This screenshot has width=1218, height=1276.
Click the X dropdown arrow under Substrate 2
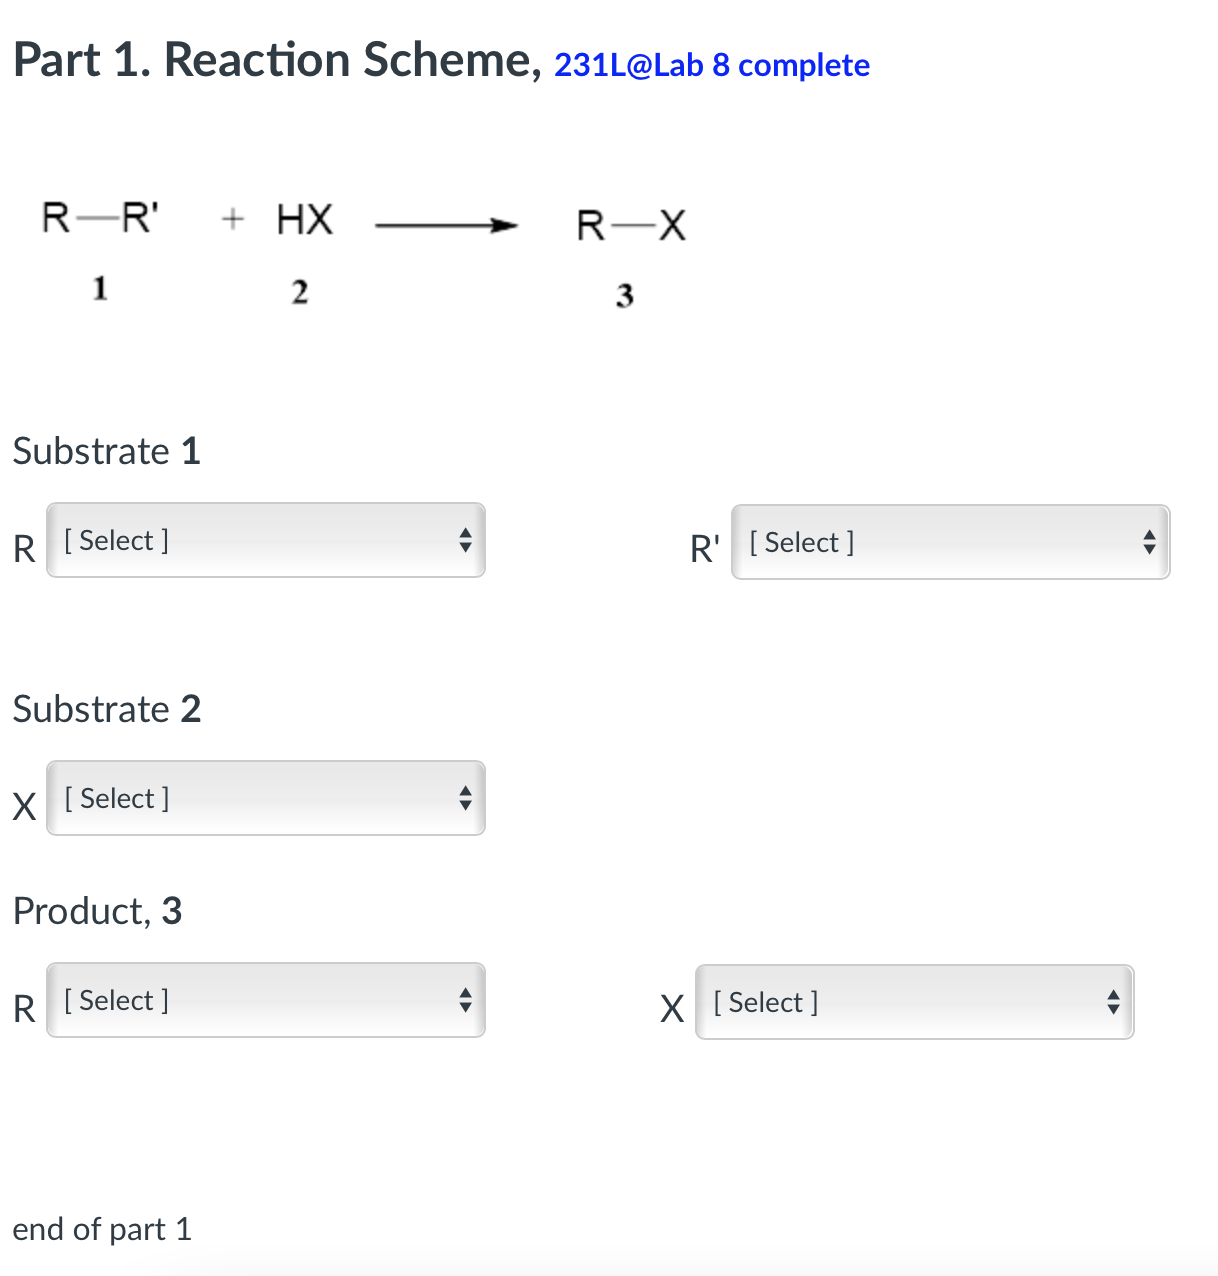pos(466,798)
